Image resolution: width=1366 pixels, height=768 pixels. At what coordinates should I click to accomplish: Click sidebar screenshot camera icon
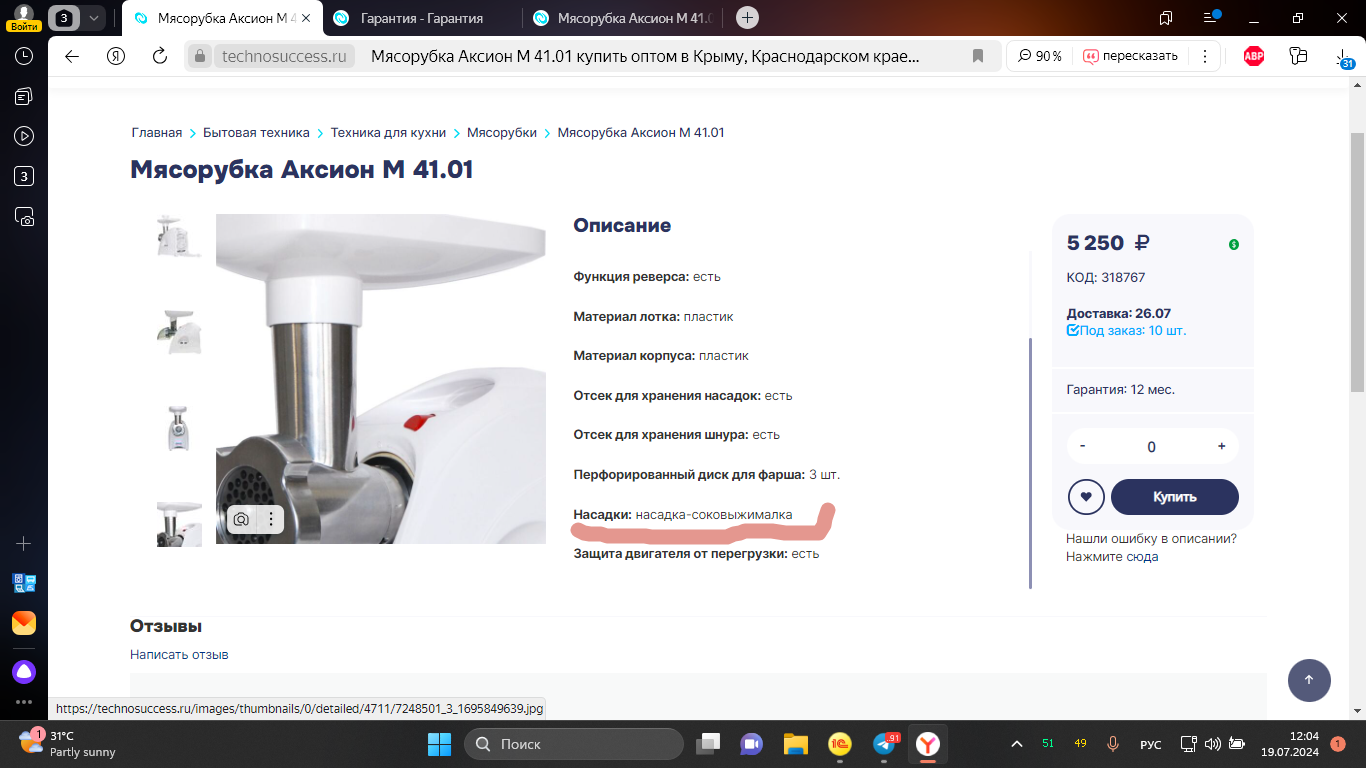[24, 216]
